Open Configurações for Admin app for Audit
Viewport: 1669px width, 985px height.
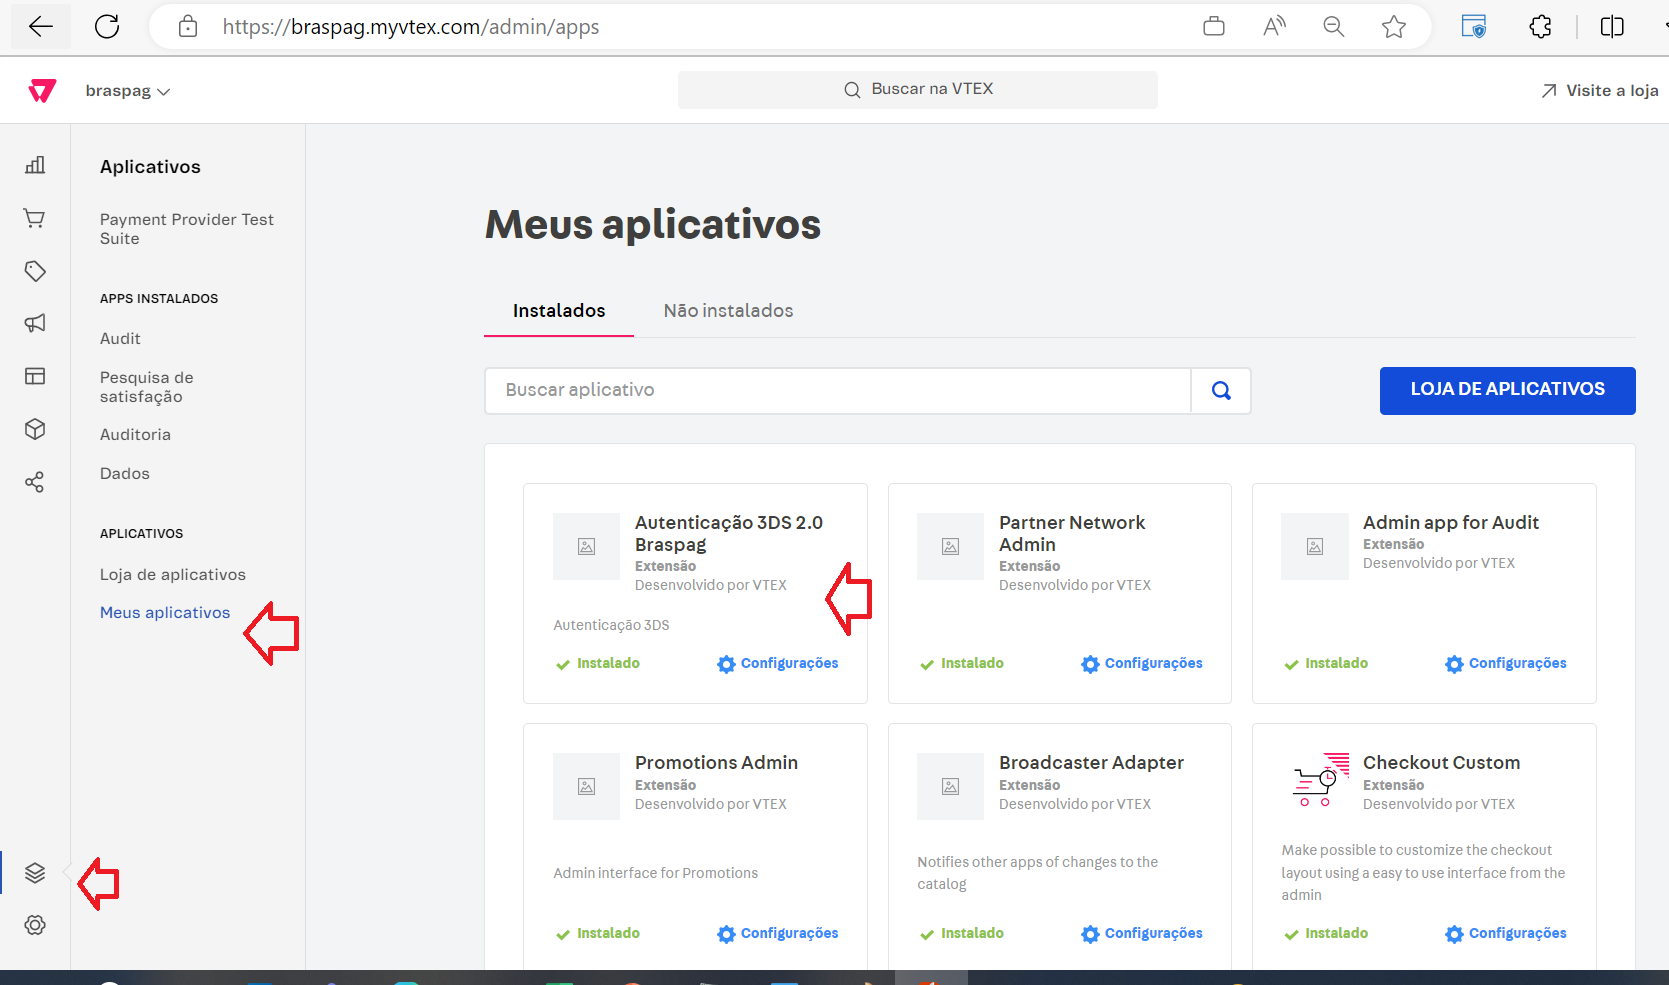pyautogui.click(x=1506, y=664)
